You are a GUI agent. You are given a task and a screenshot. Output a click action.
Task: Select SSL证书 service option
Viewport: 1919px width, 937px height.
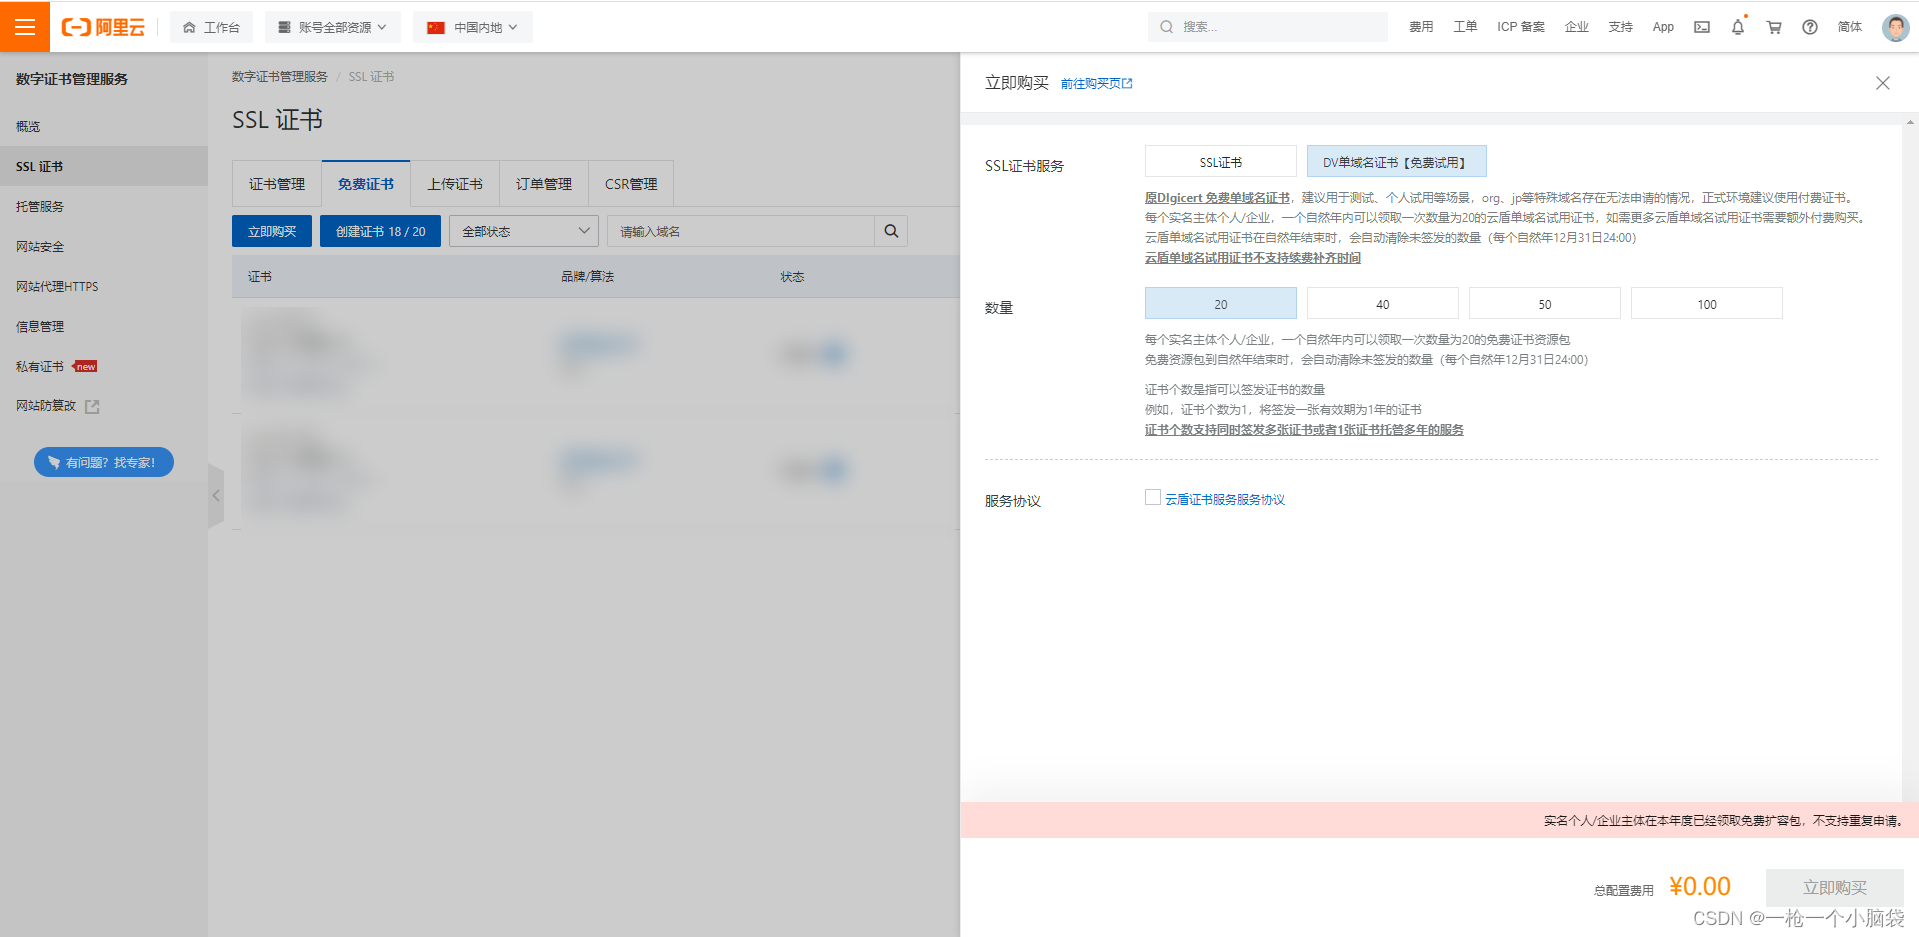coord(1221,162)
